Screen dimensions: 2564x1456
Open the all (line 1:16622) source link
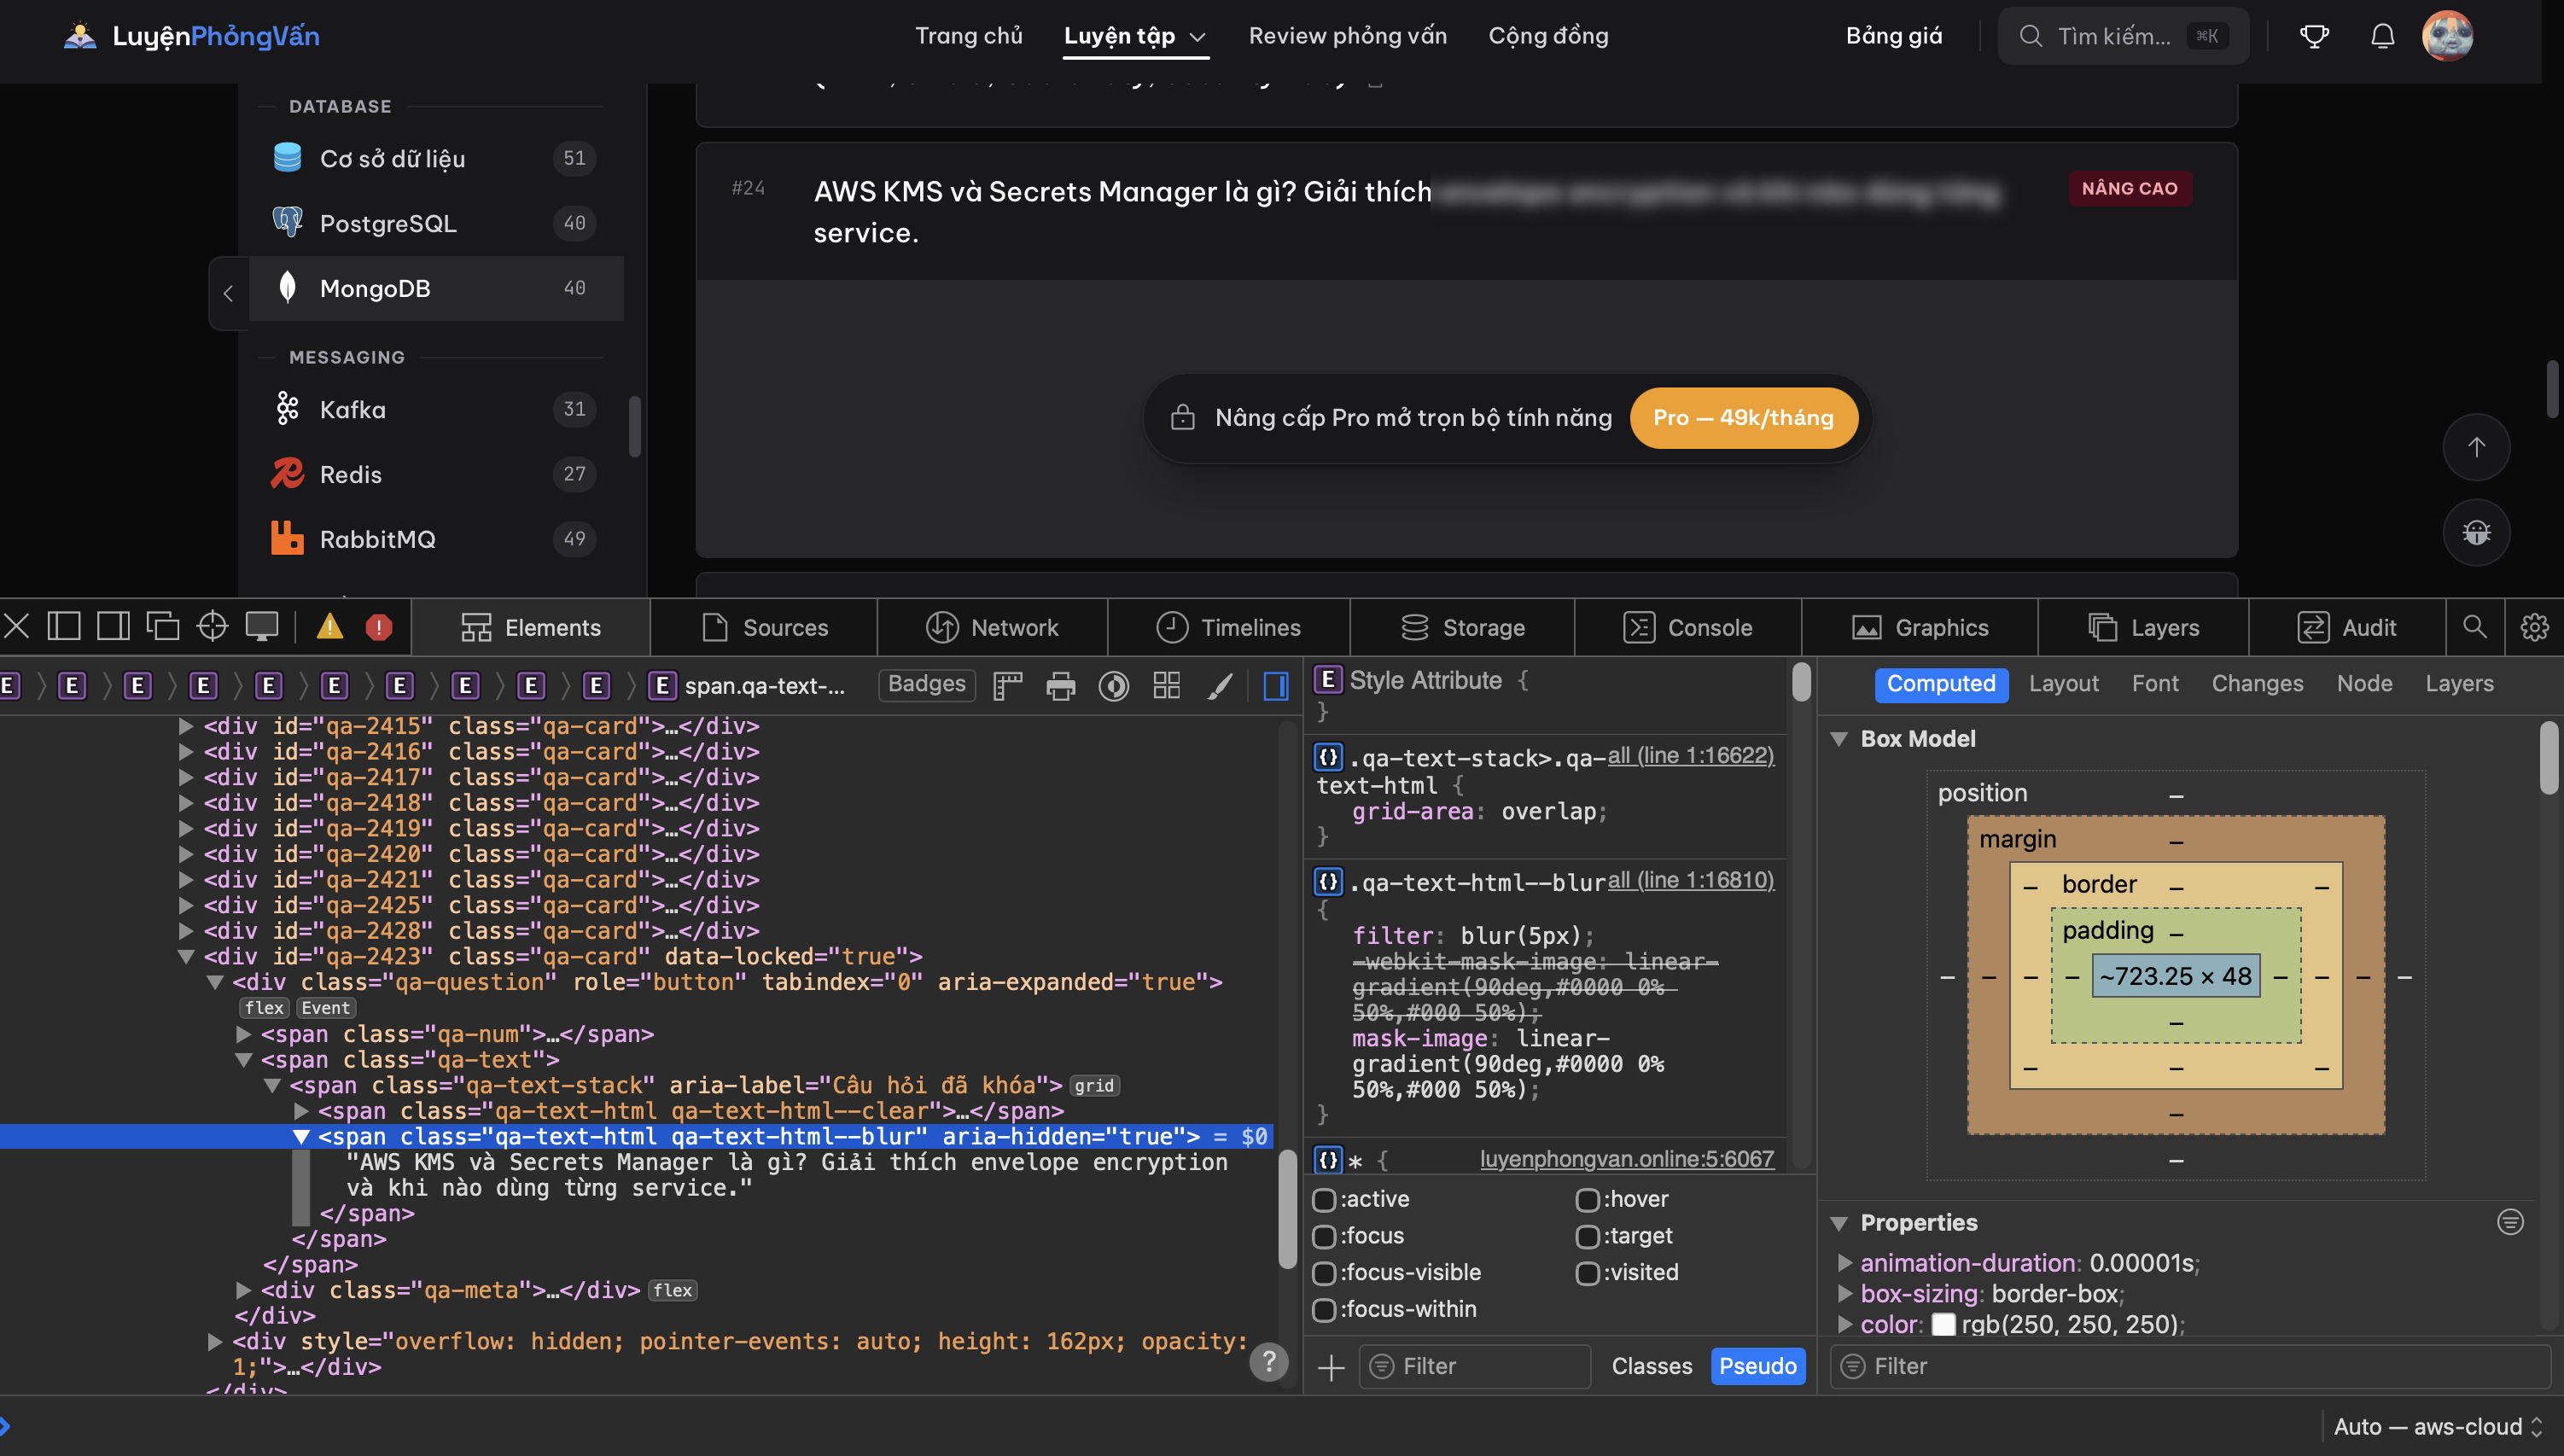[x=1690, y=756]
